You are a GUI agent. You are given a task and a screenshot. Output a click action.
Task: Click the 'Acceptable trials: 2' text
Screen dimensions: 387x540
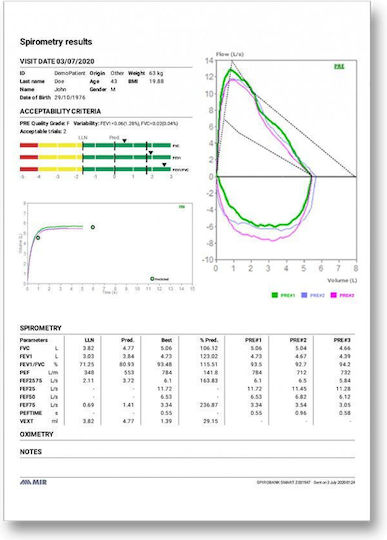tap(43, 132)
